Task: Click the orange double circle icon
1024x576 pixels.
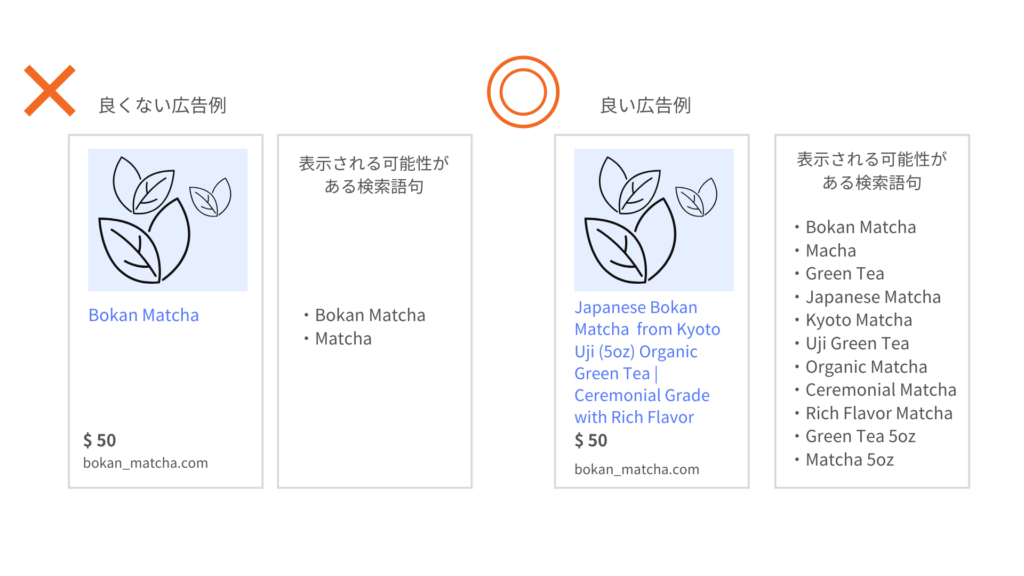Action: tap(523, 92)
